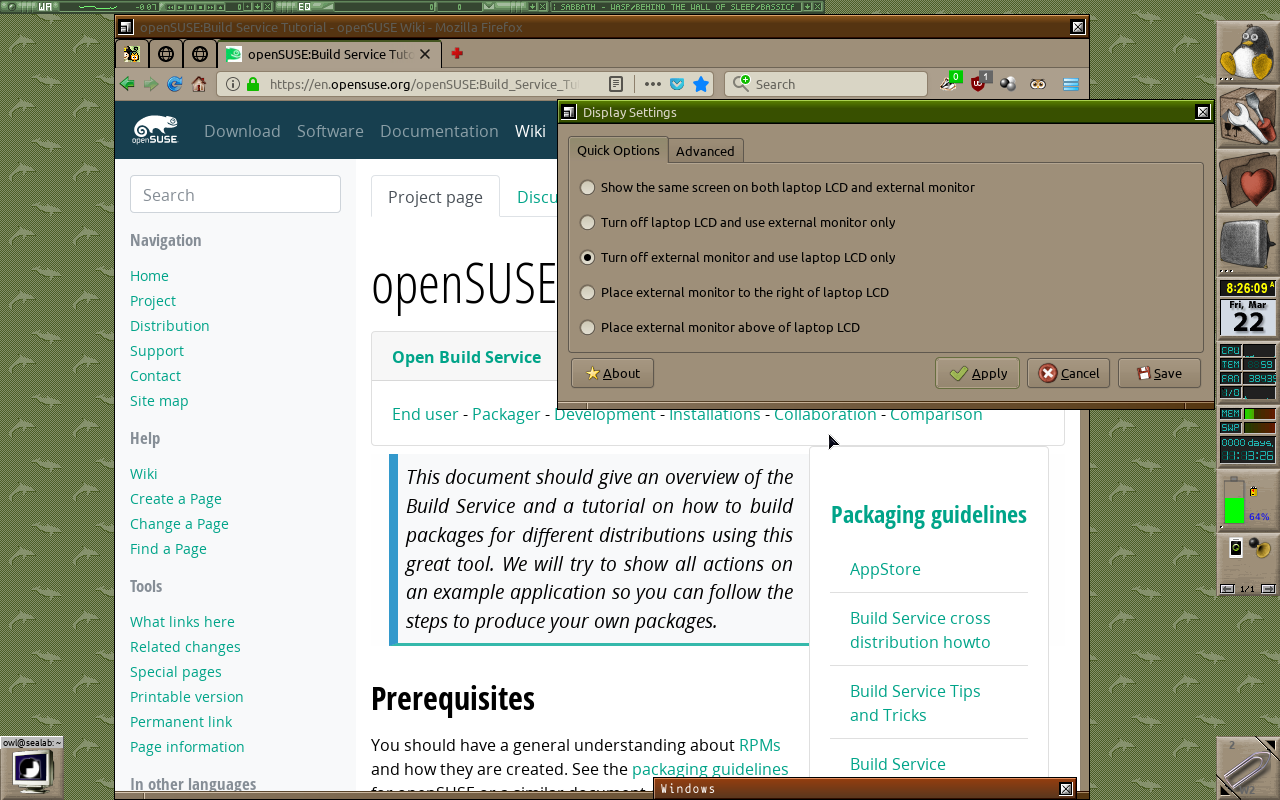Click the horn volume dockapp icon
This screenshot has height=800, width=1280.
1259,548
